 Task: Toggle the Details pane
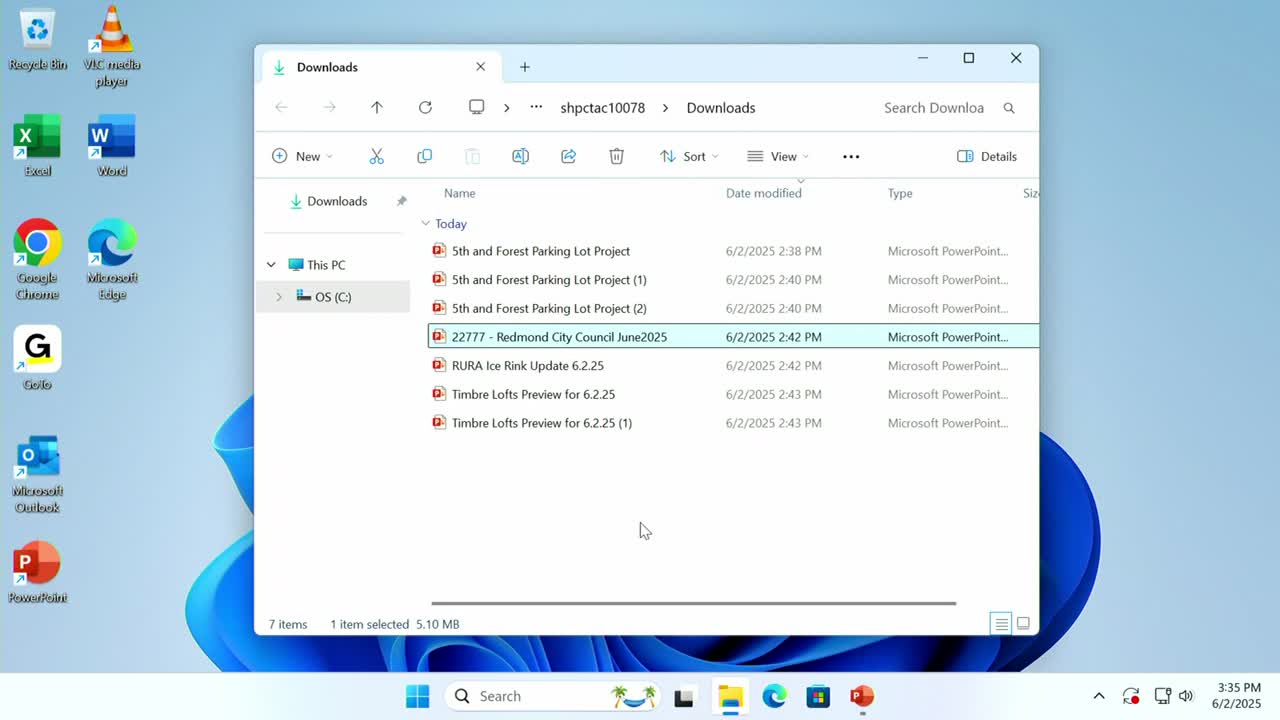986,156
